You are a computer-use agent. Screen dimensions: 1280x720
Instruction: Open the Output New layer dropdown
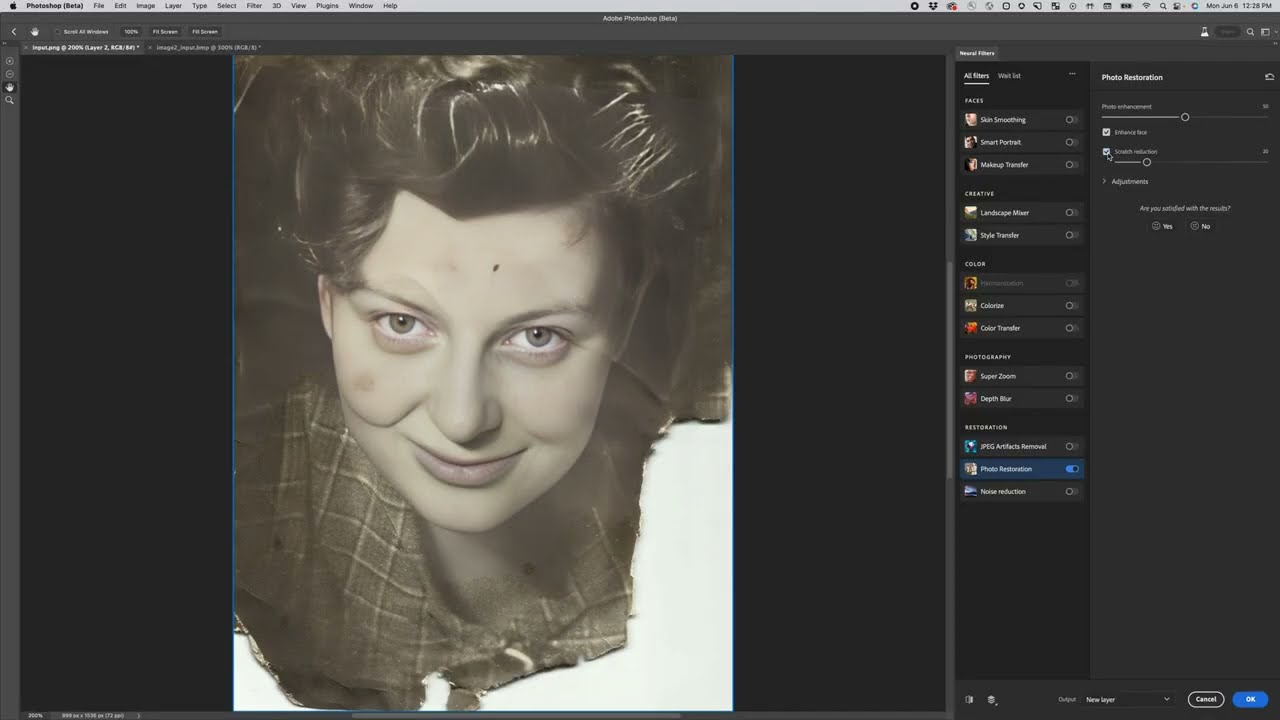tap(1126, 699)
